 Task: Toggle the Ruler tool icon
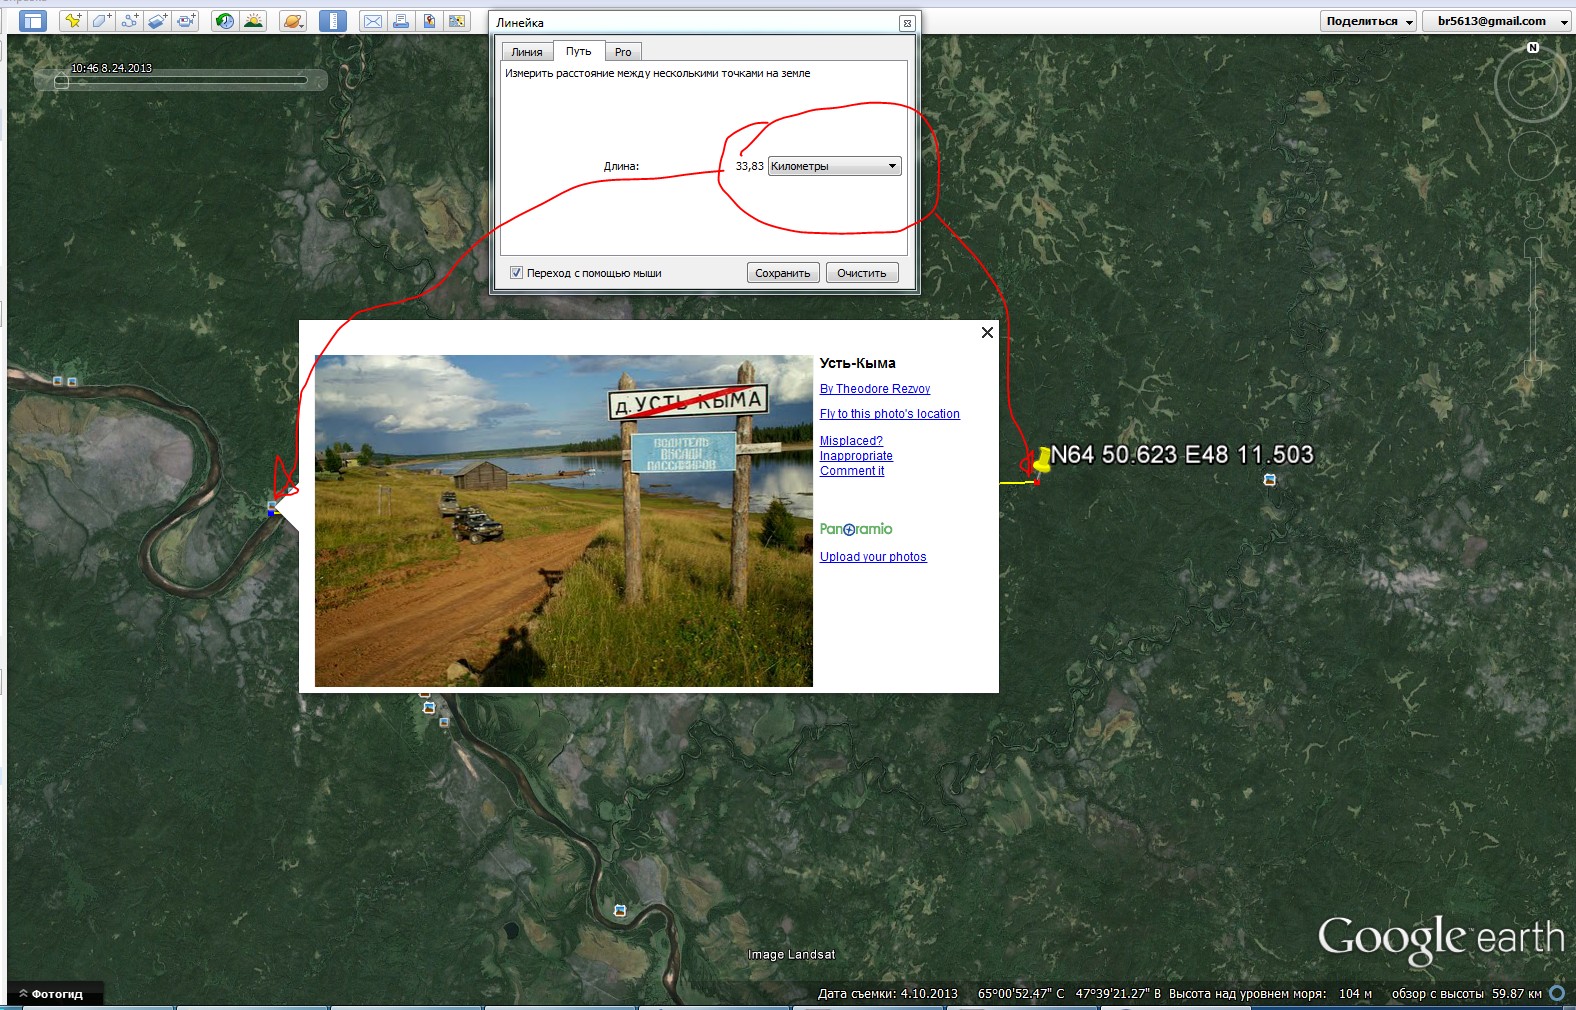pos(333,21)
